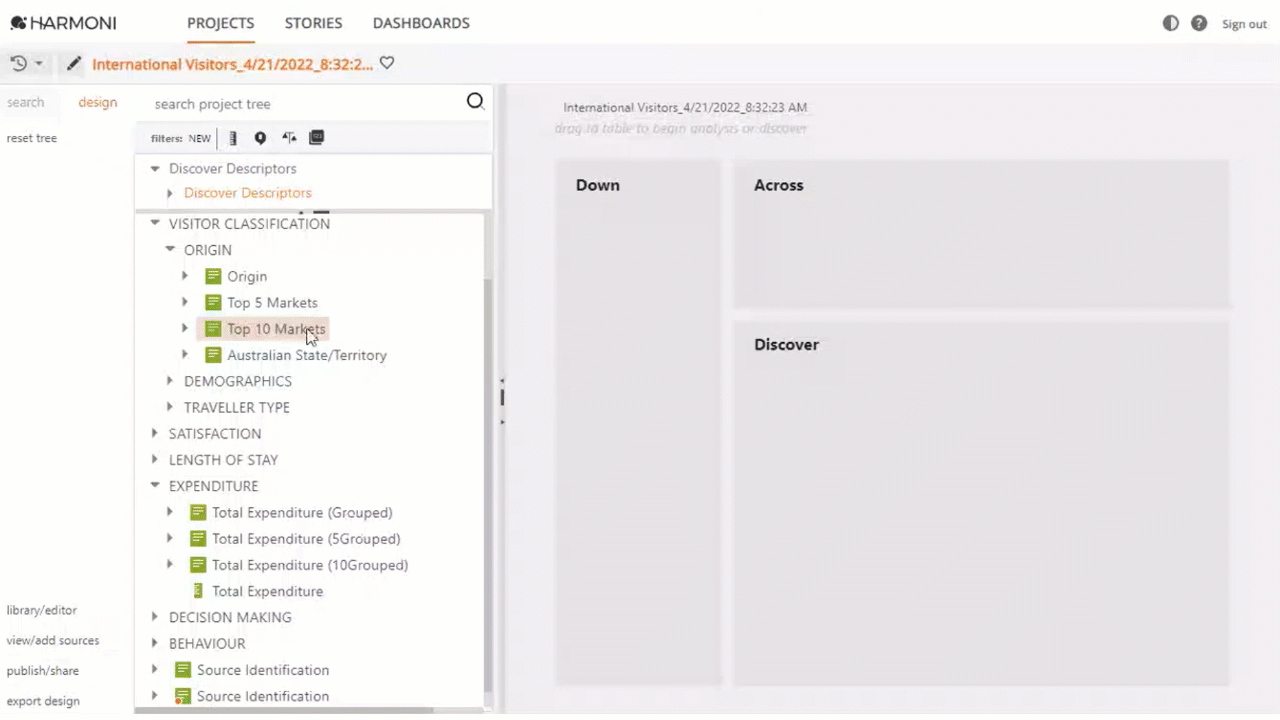Switch to the design tab

point(98,102)
